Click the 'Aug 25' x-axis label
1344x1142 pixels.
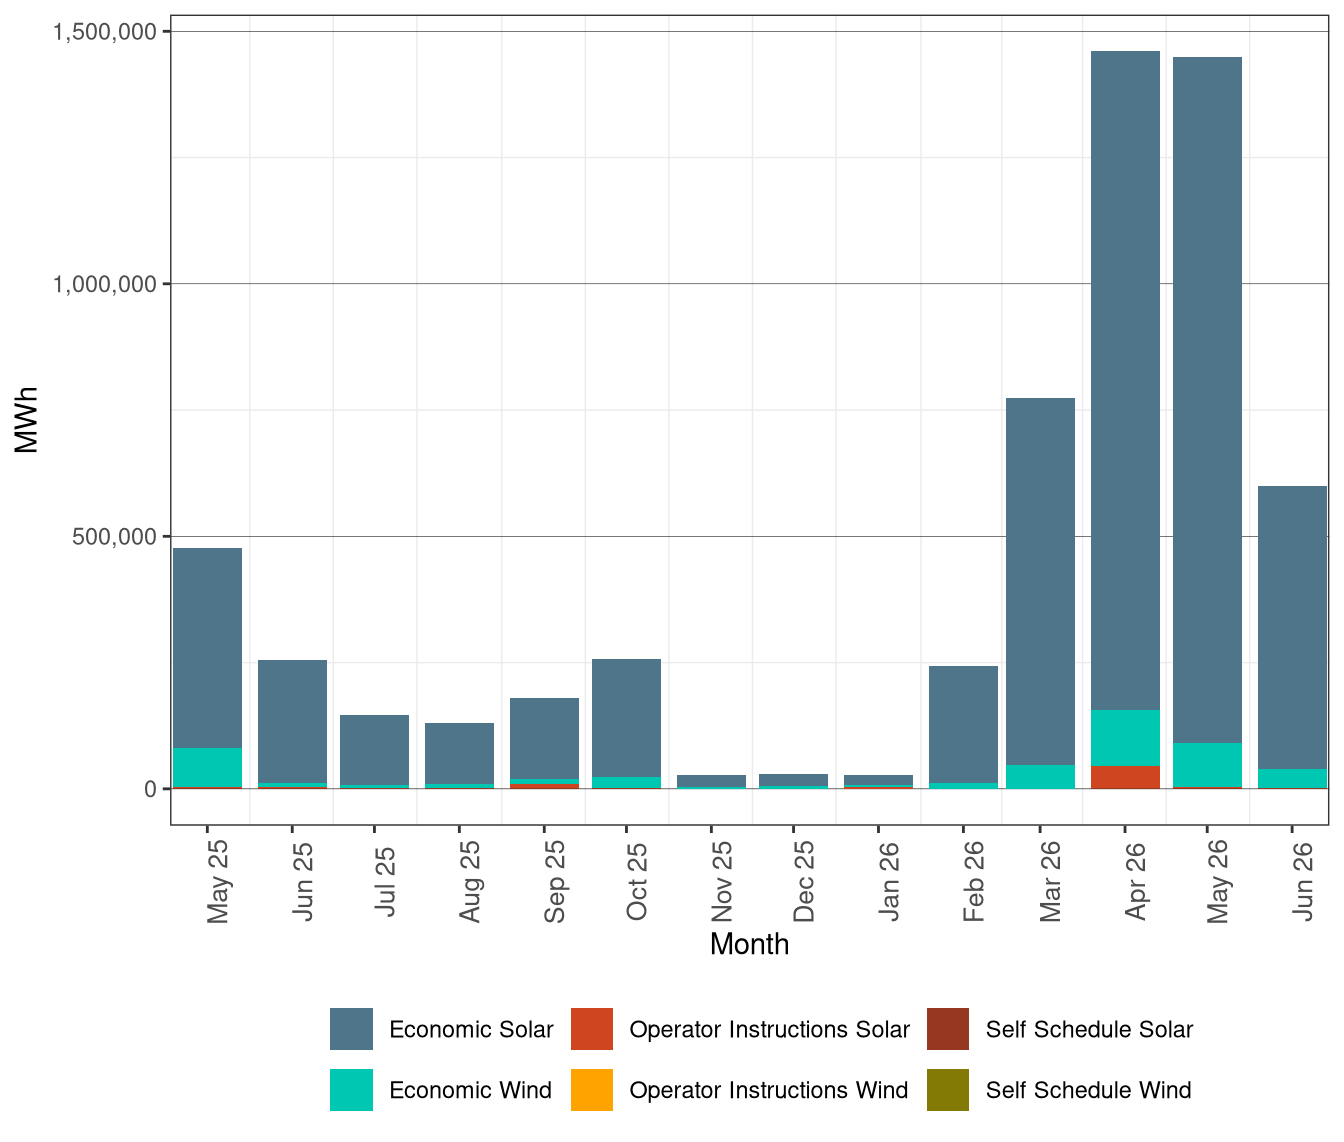[x=469, y=881]
